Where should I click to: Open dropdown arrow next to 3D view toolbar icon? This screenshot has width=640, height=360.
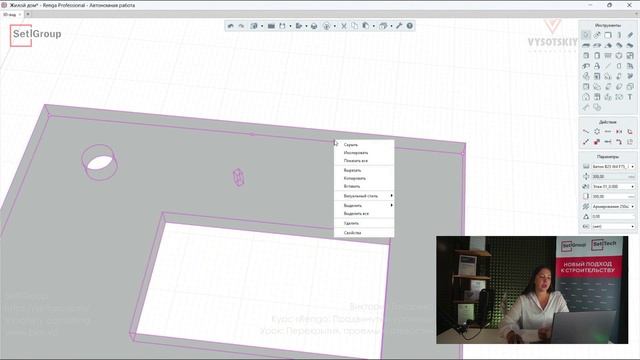coord(262,26)
